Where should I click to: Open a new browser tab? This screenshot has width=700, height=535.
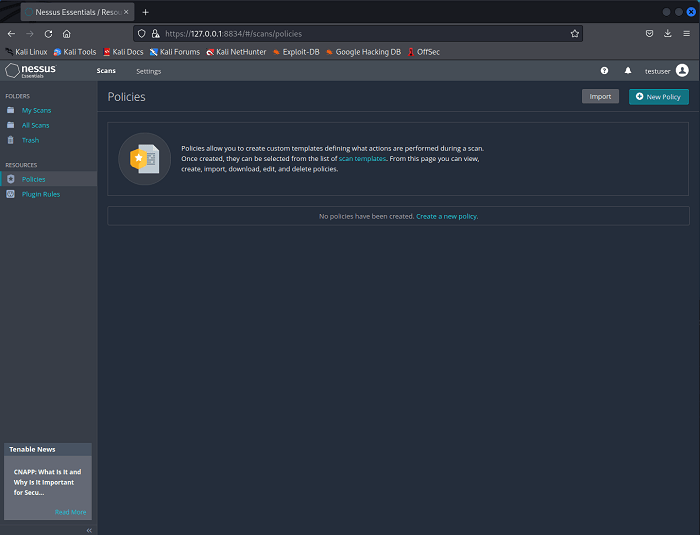click(146, 12)
